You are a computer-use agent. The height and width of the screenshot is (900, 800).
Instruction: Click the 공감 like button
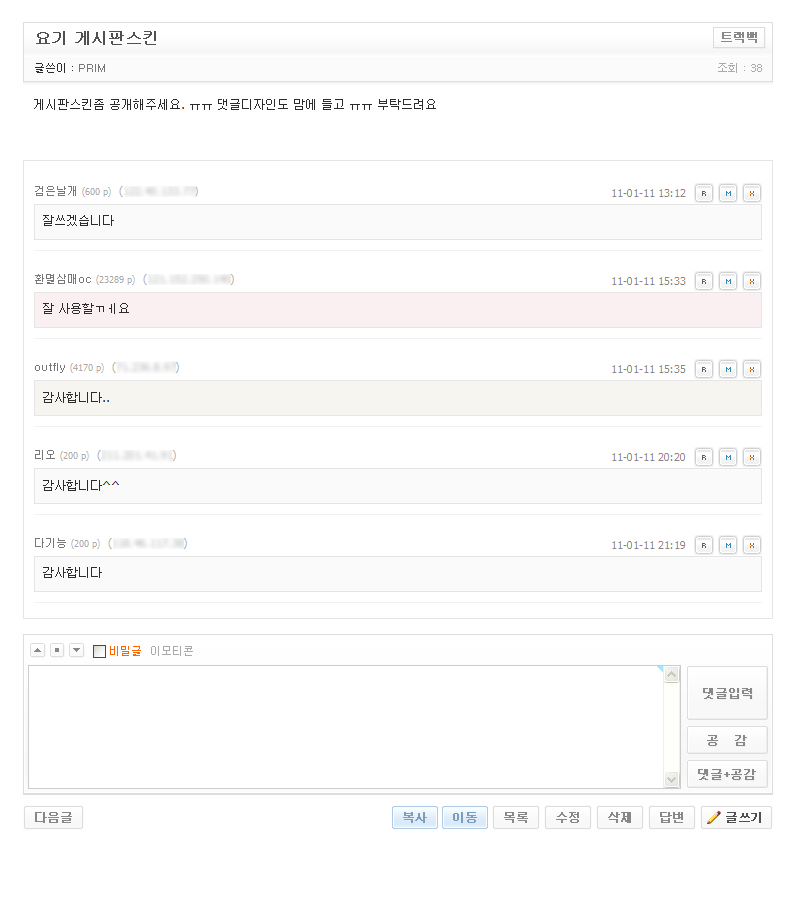point(727,740)
